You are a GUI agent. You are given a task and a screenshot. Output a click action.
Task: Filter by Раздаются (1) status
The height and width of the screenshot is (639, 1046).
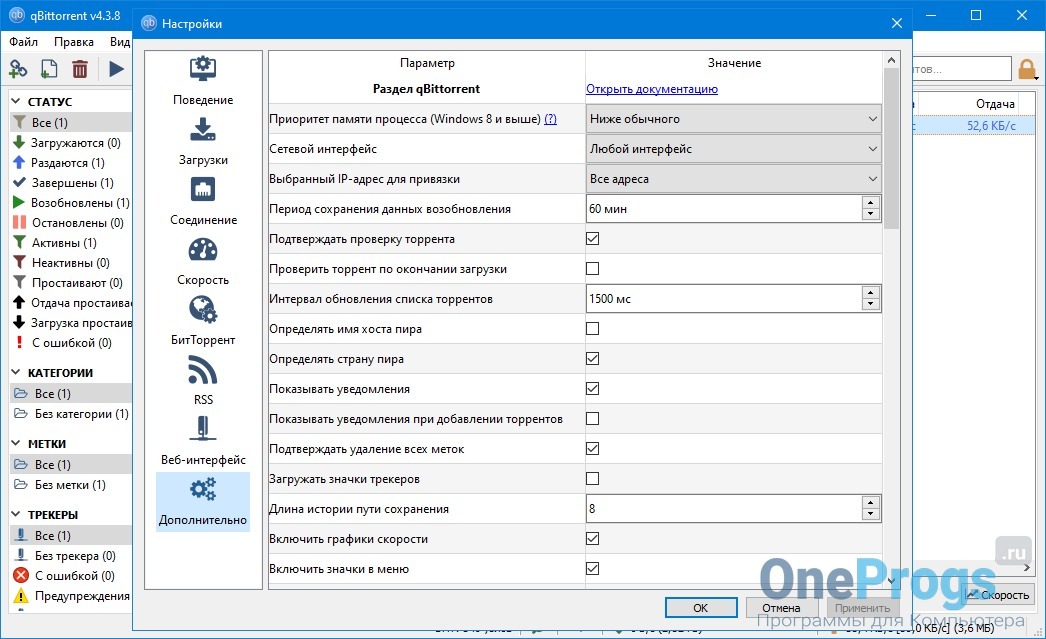(x=71, y=162)
